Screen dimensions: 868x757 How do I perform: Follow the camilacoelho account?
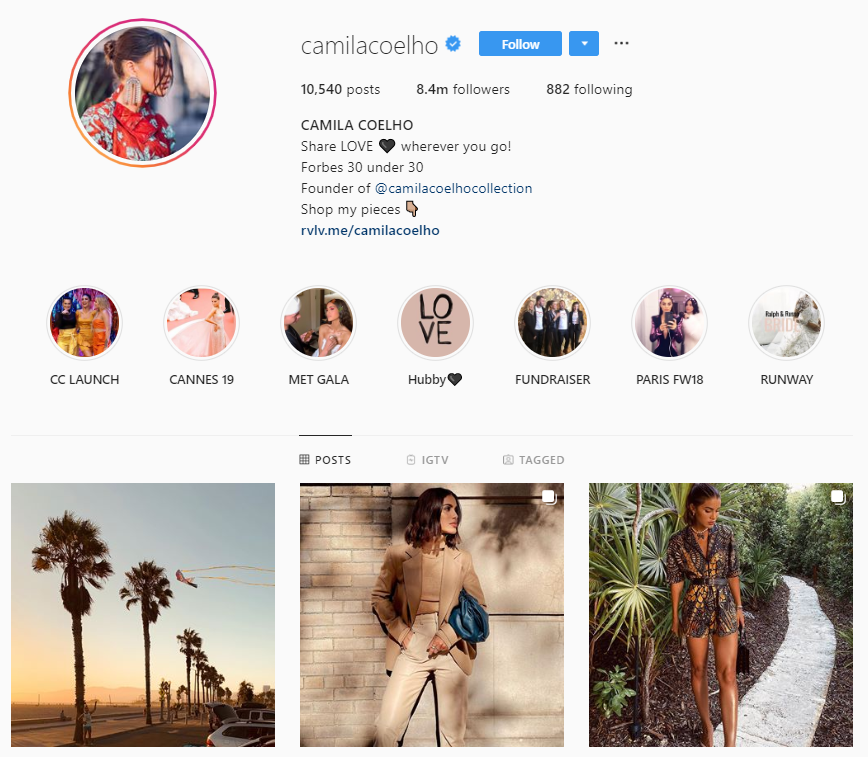520,44
